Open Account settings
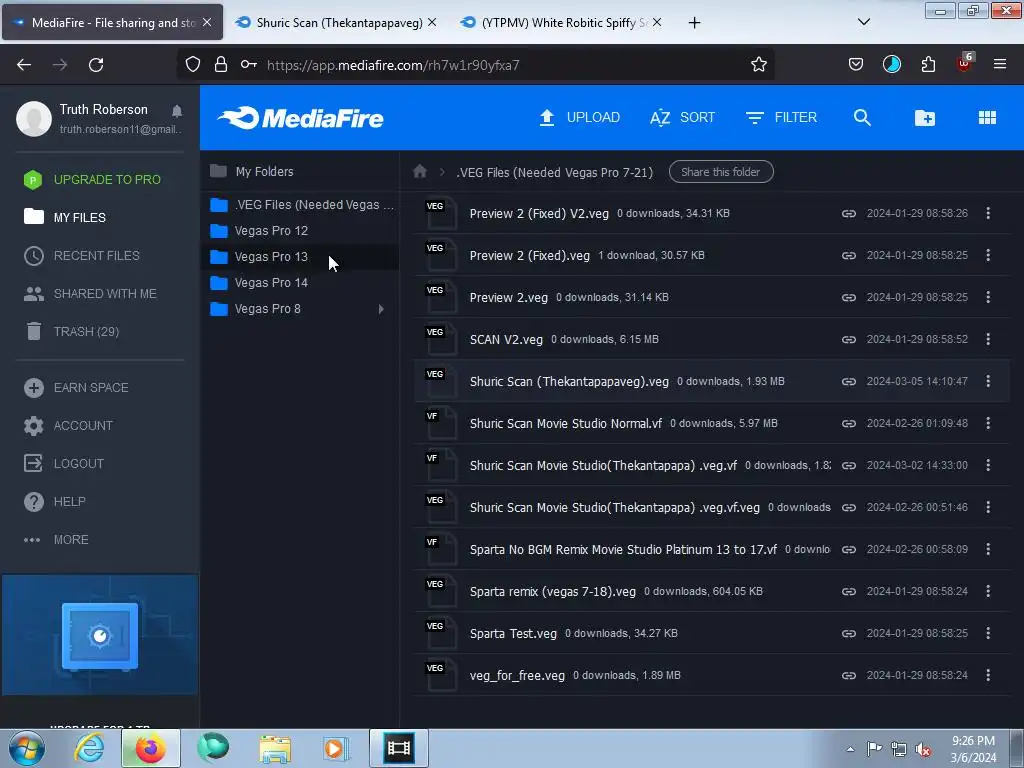 68,426
